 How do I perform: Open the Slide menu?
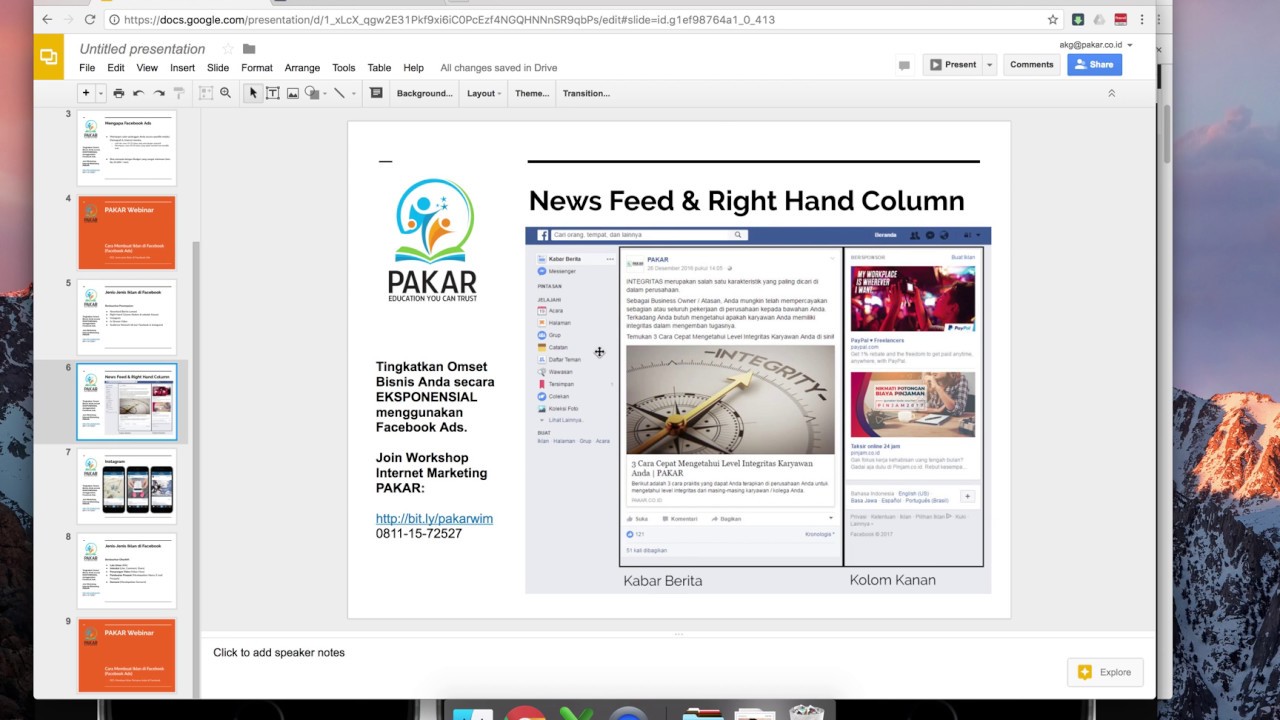[x=218, y=68]
